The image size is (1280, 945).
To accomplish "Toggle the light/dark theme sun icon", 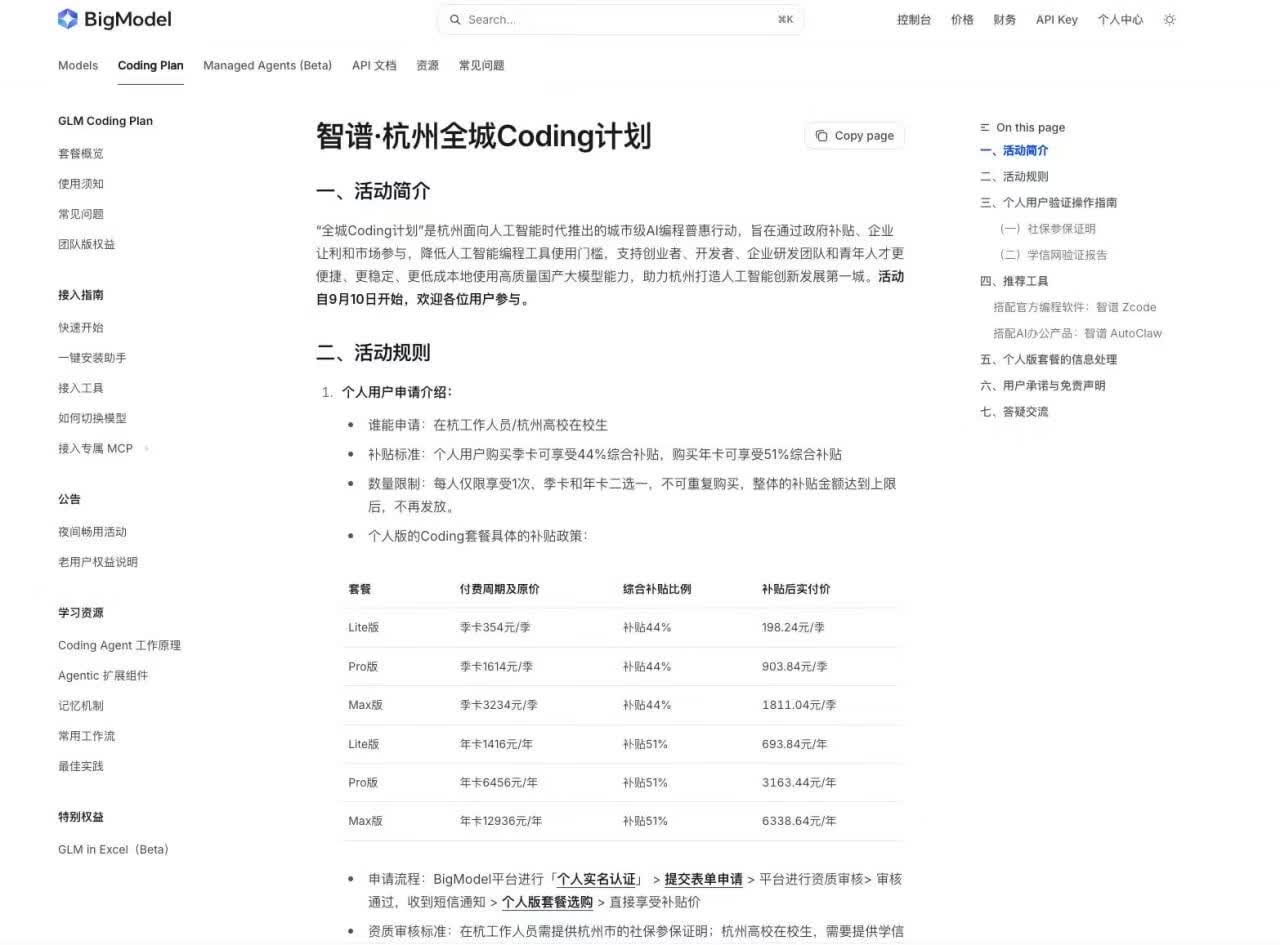I will [1169, 19].
